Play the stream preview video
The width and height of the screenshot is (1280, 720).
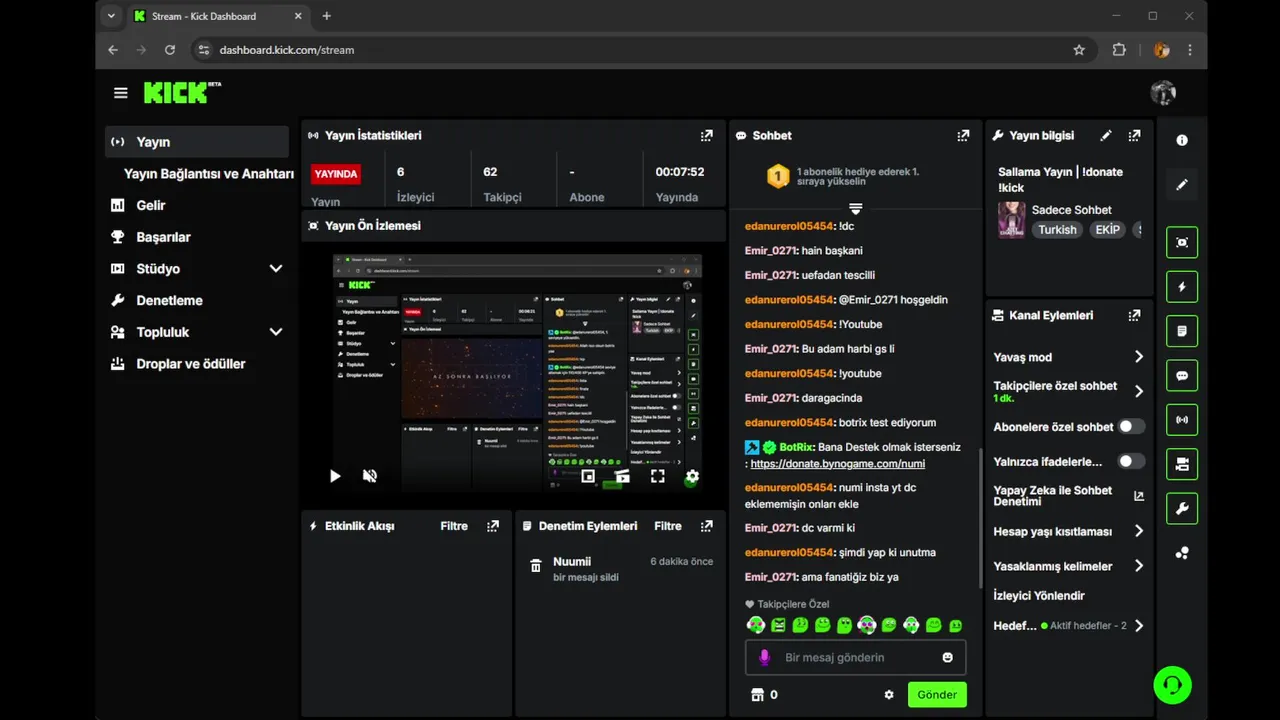click(335, 476)
